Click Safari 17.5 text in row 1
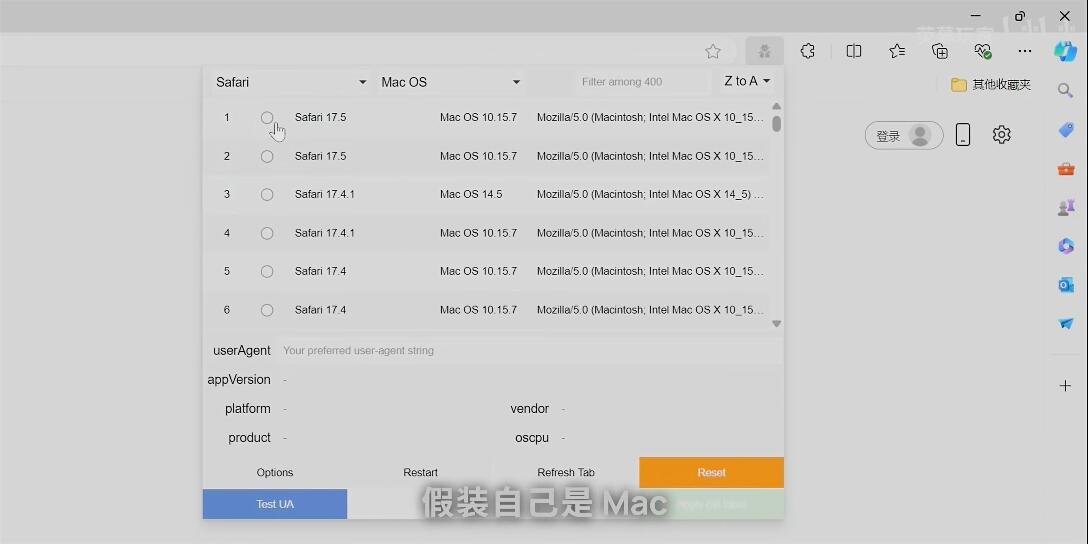Image resolution: width=1088 pixels, height=544 pixels. (320, 117)
